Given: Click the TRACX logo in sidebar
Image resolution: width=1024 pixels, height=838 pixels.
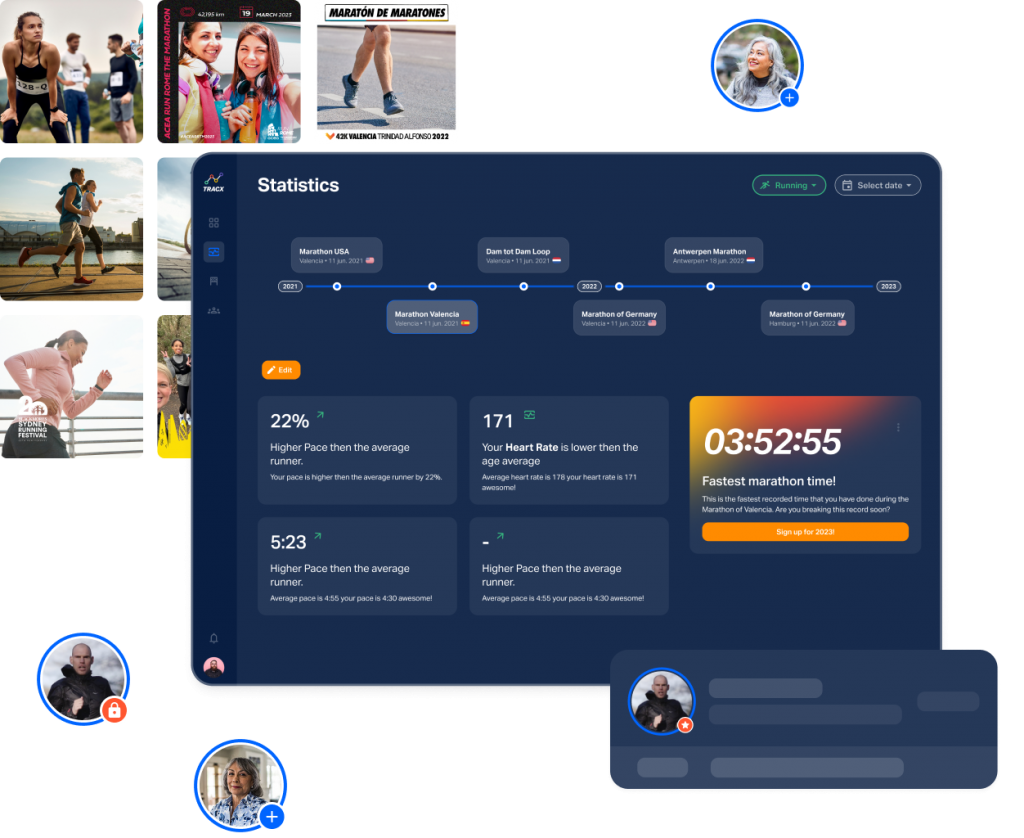Looking at the screenshot, I should pos(214,182).
